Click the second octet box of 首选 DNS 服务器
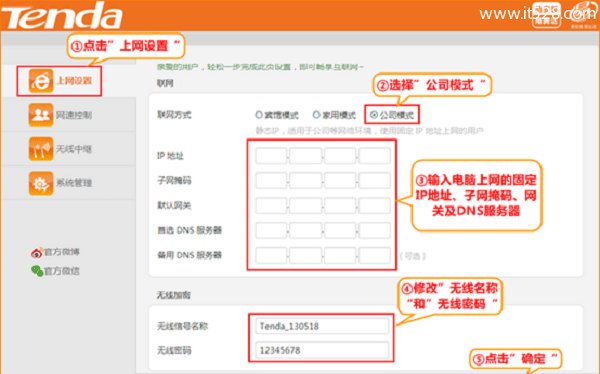The image size is (600, 374). click(x=305, y=230)
